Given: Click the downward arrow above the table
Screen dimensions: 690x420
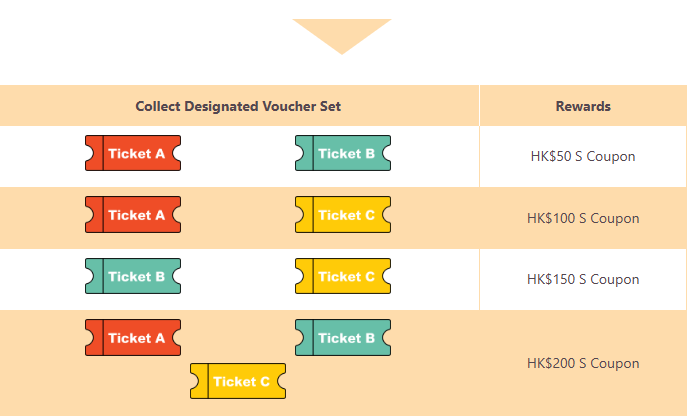Looking at the screenshot, I should tap(342, 33).
